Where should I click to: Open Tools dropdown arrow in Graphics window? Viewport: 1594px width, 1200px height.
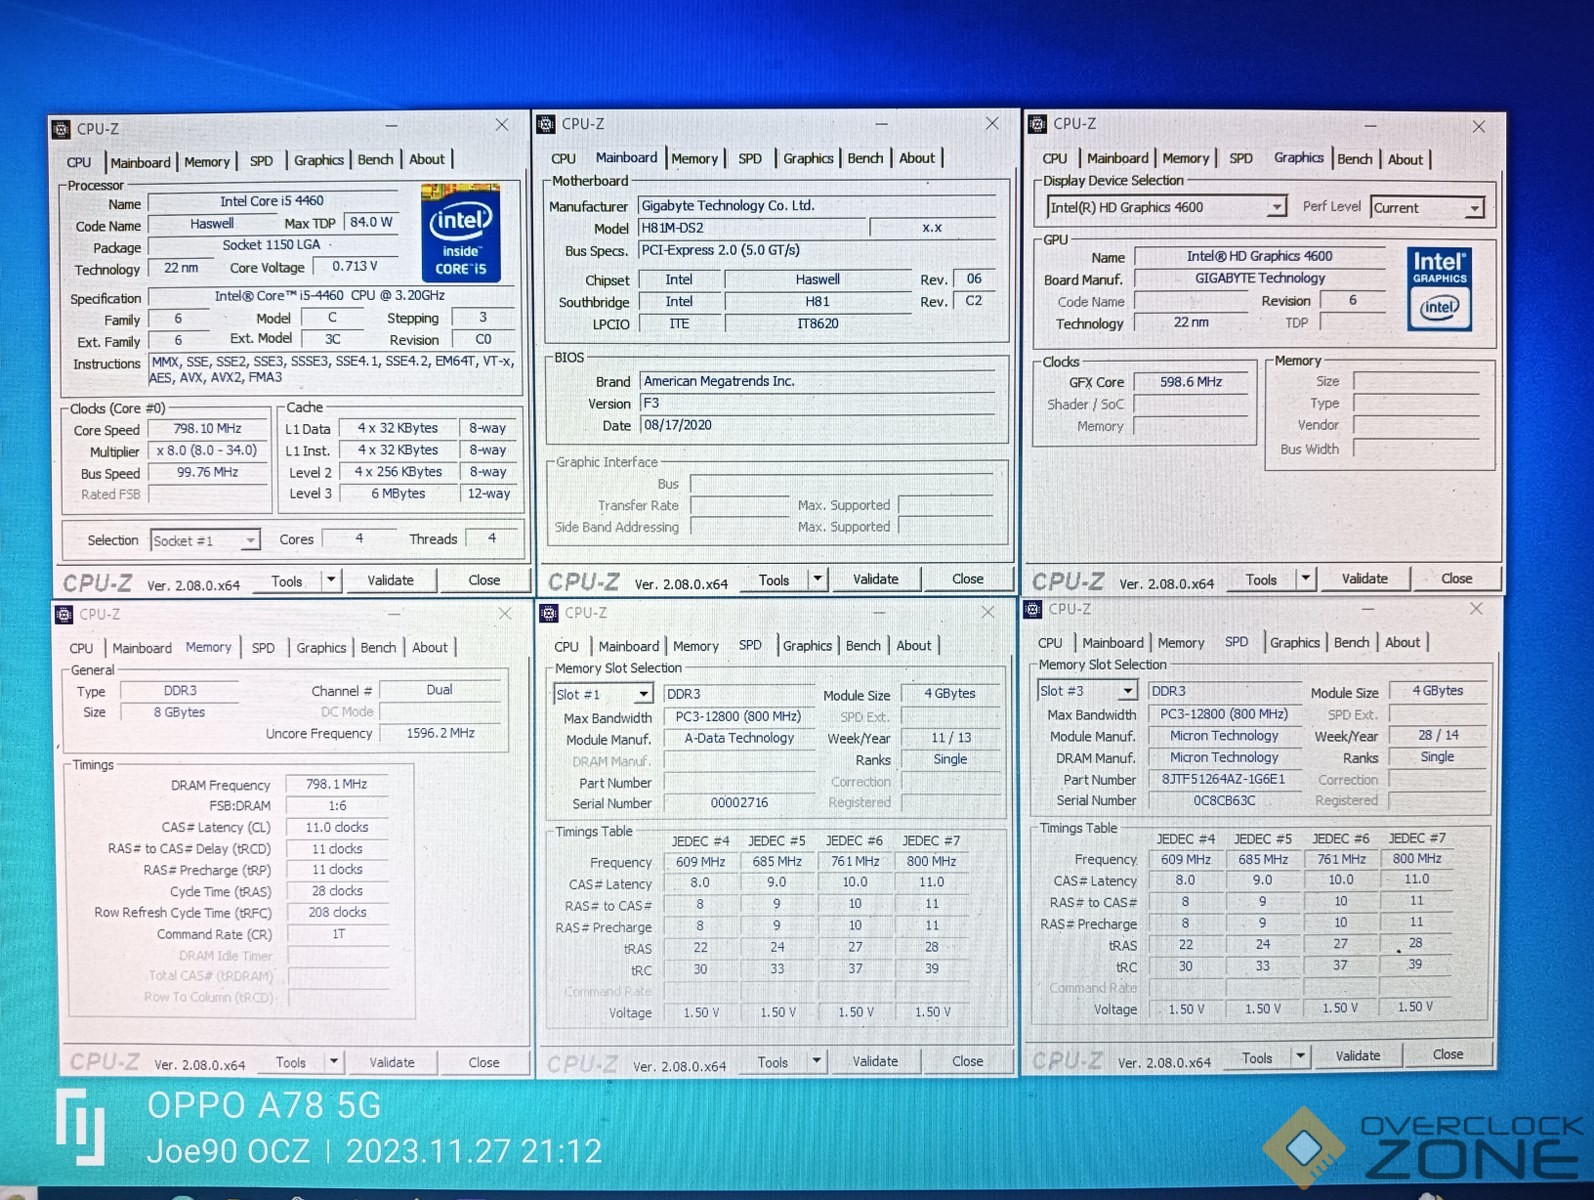[x=1305, y=579]
